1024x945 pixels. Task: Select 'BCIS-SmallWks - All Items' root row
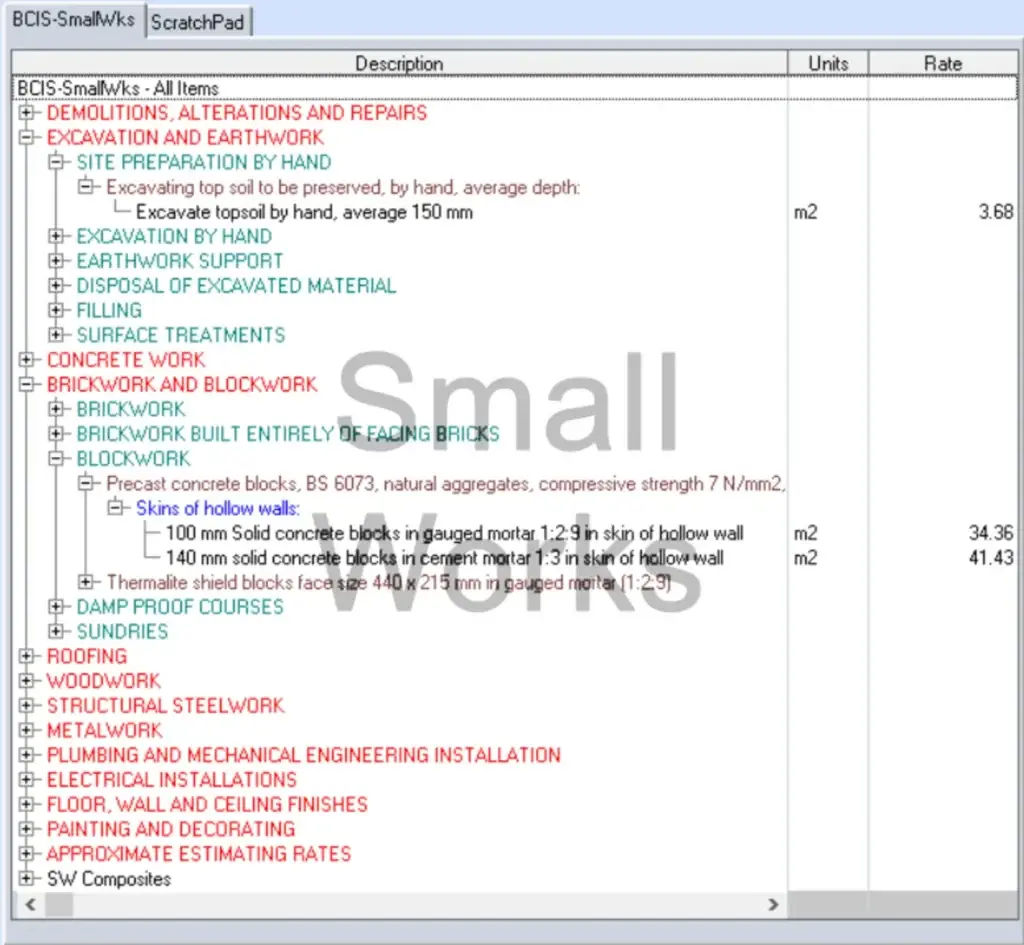tap(514, 88)
